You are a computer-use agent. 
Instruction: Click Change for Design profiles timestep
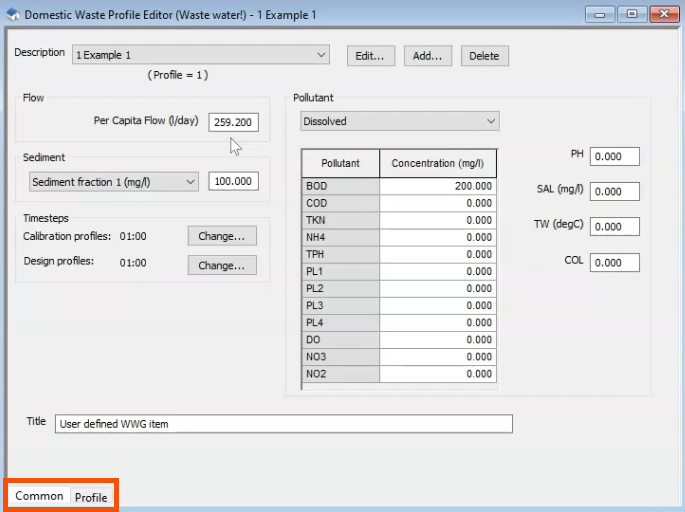(222, 265)
